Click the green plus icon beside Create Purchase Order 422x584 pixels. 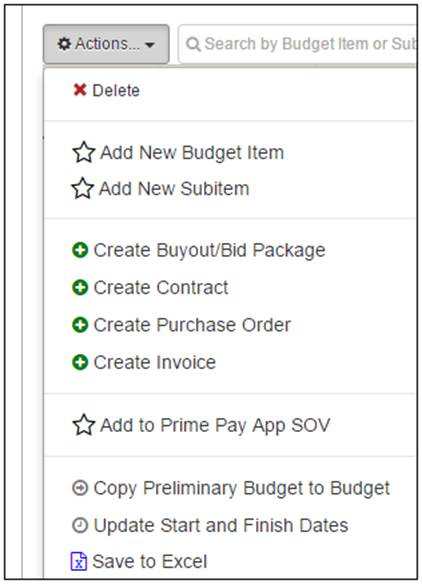coord(80,325)
